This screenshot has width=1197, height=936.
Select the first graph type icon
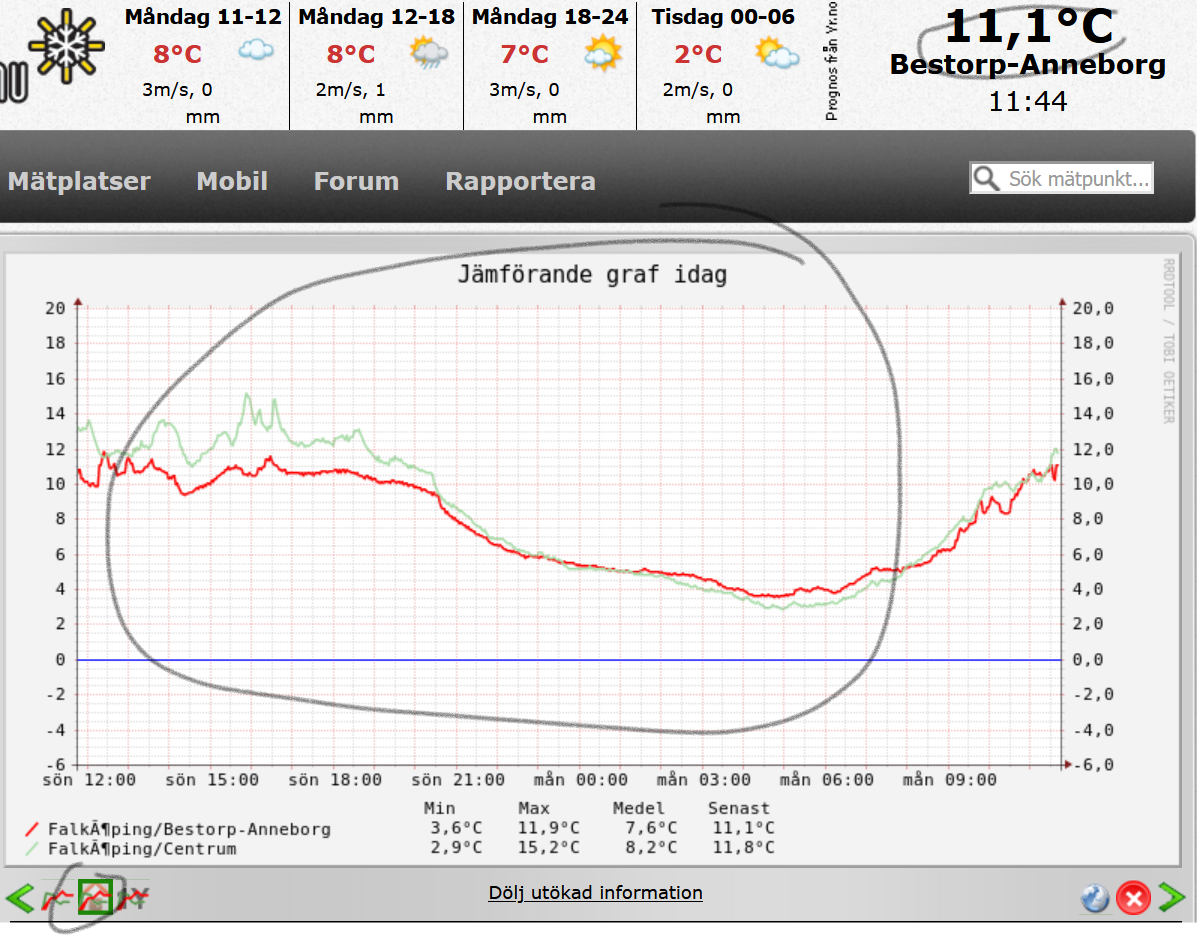57,898
